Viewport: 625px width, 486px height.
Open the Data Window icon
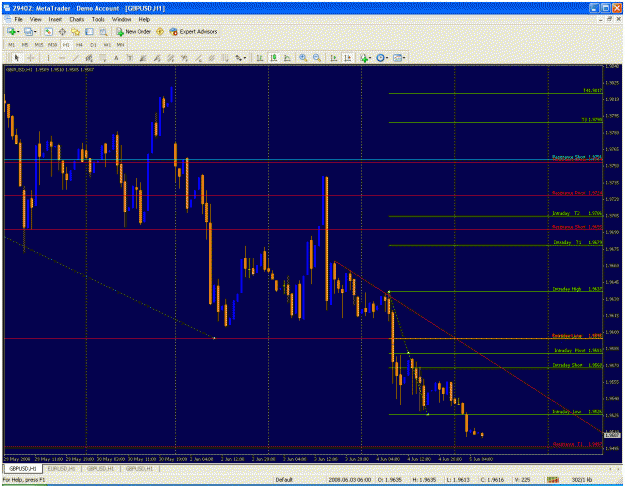[x=62, y=31]
